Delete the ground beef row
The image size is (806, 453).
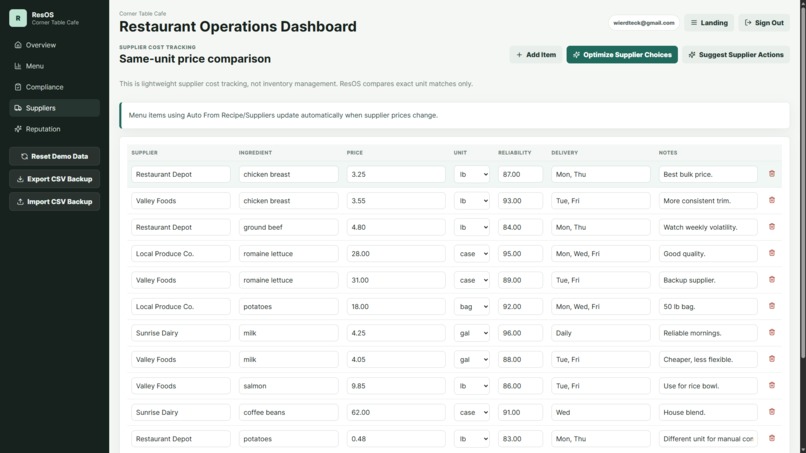point(772,227)
